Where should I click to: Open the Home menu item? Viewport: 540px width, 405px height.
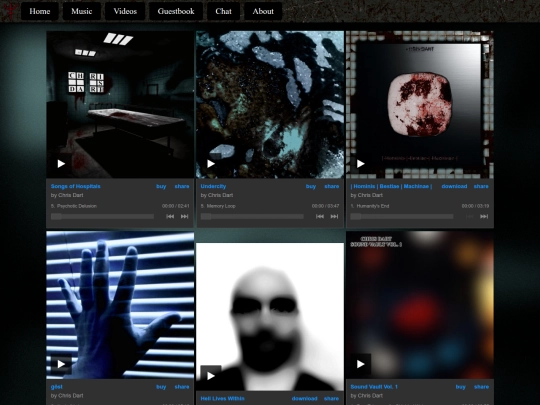tap(40, 11)
